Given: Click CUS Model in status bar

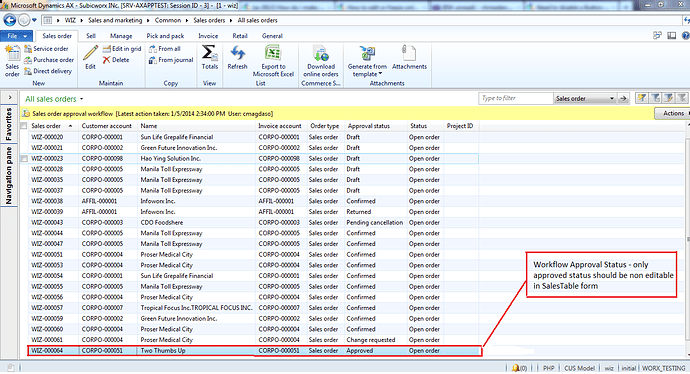Looking at the screenshot, I should tap(580, 368).
